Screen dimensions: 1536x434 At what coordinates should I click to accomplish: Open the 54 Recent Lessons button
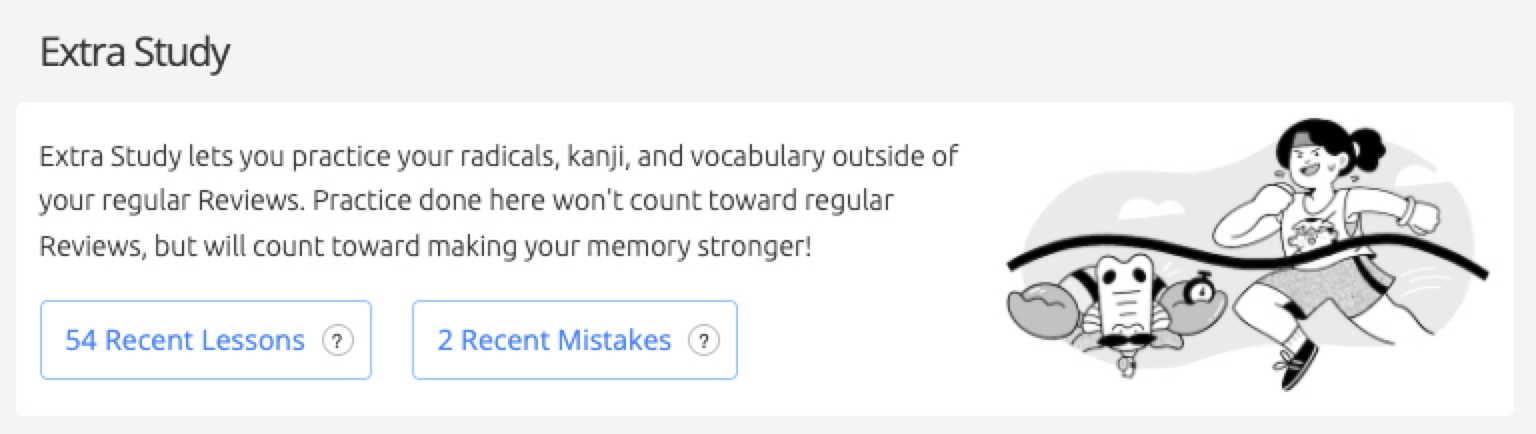(205, 340)
